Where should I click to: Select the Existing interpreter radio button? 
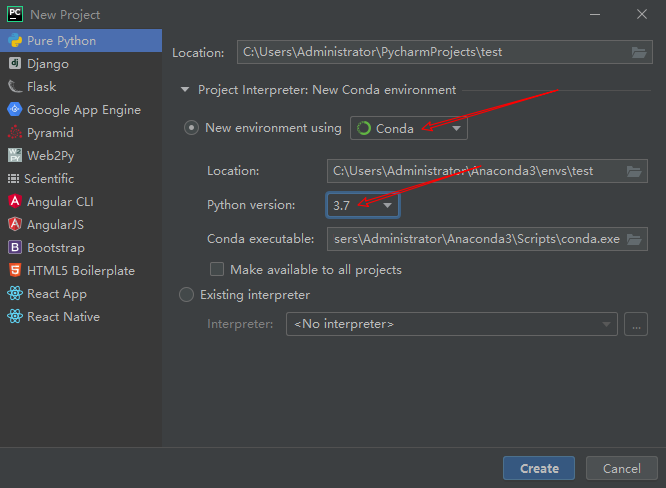186,295
